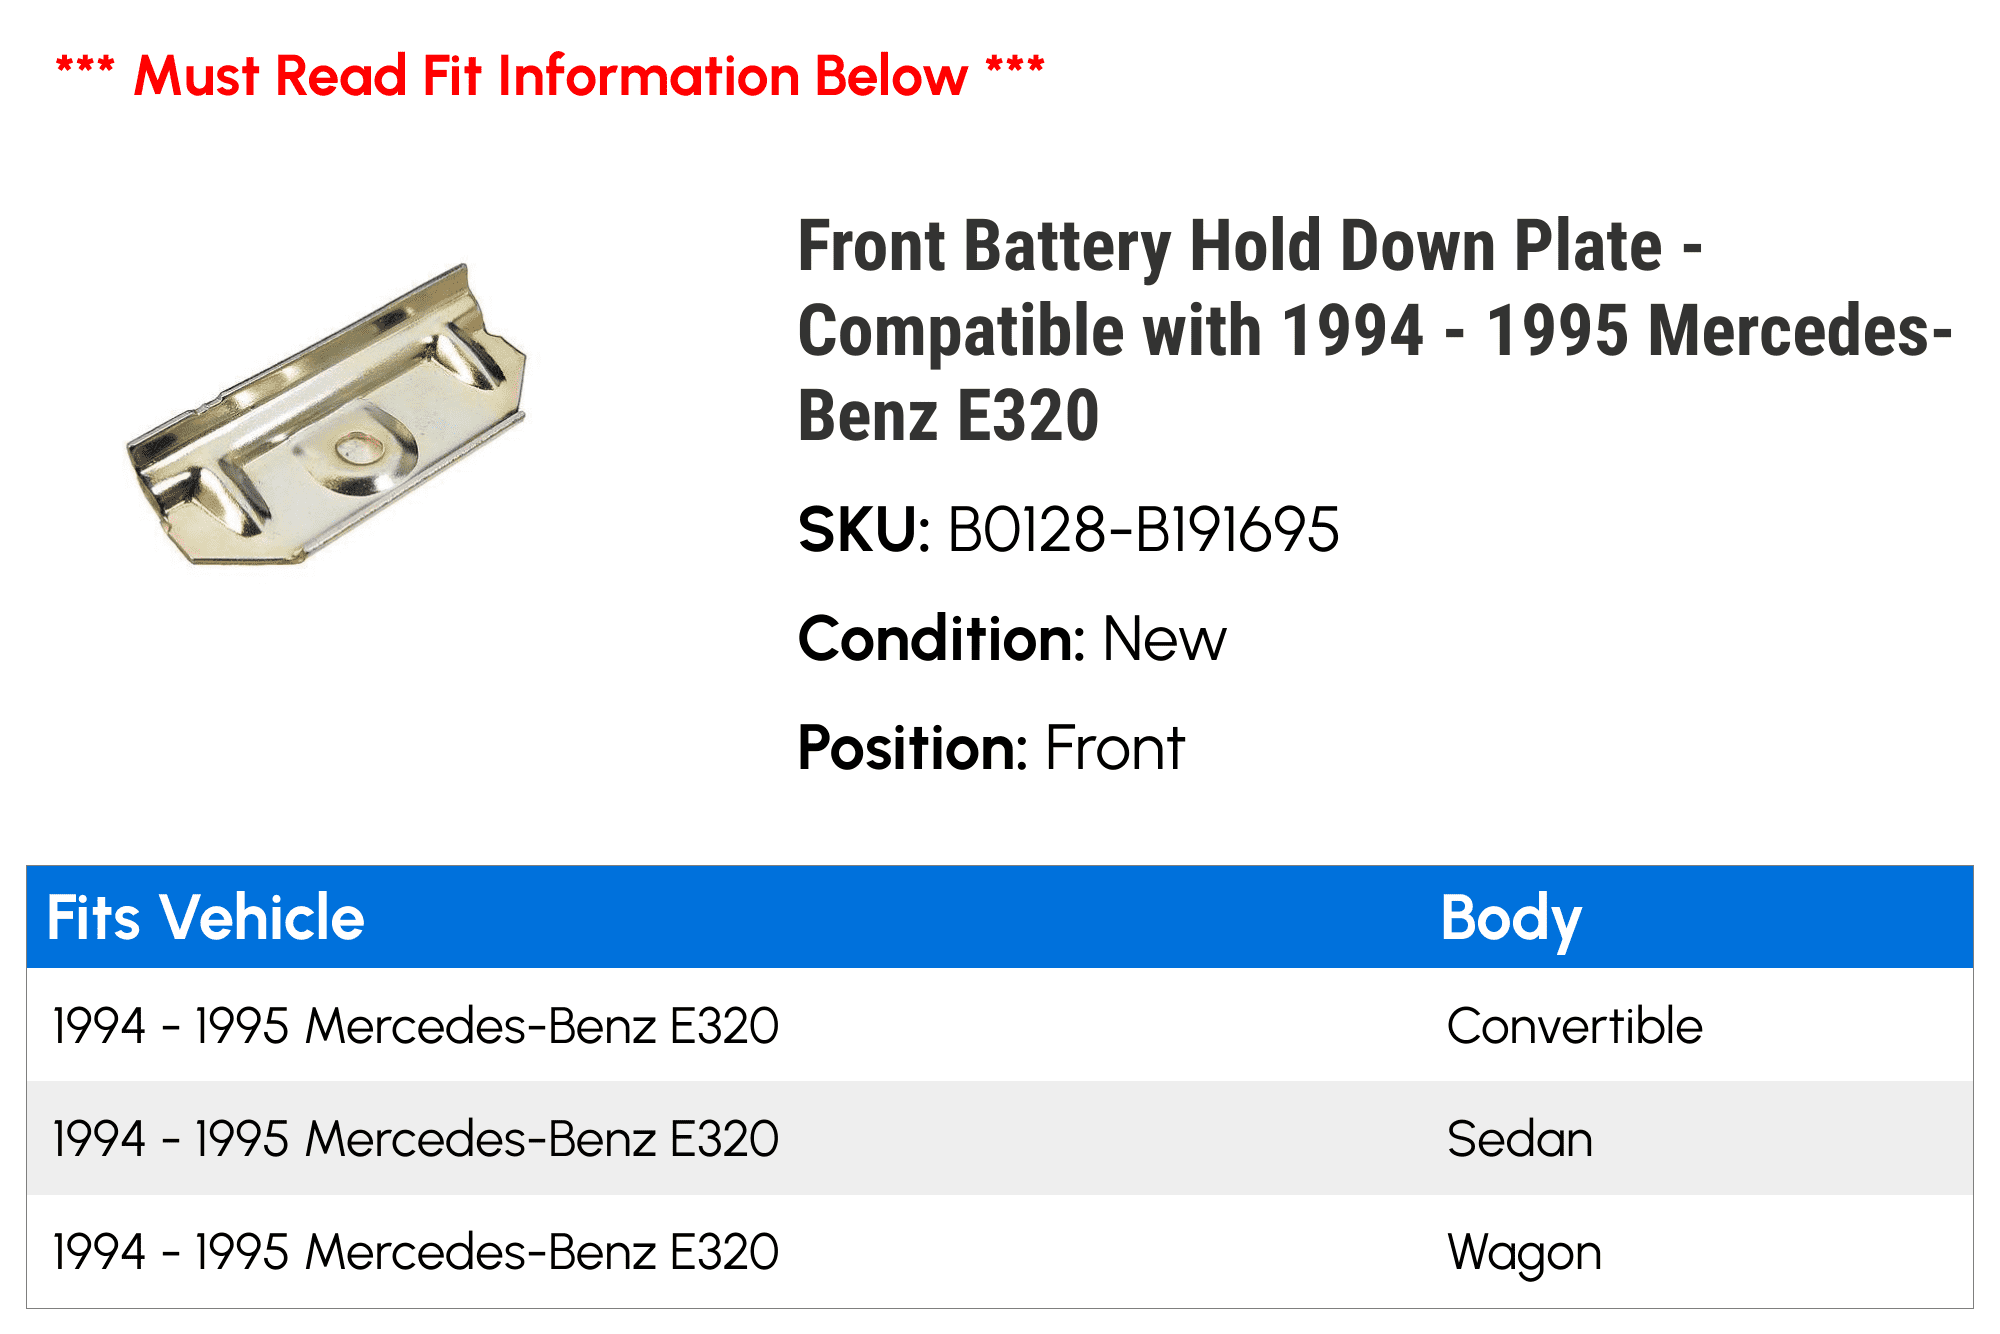The height and width of the screenshot is (1334, 2000).
Task: Click the blue table header bar
Action: [x=1000, y=917]
